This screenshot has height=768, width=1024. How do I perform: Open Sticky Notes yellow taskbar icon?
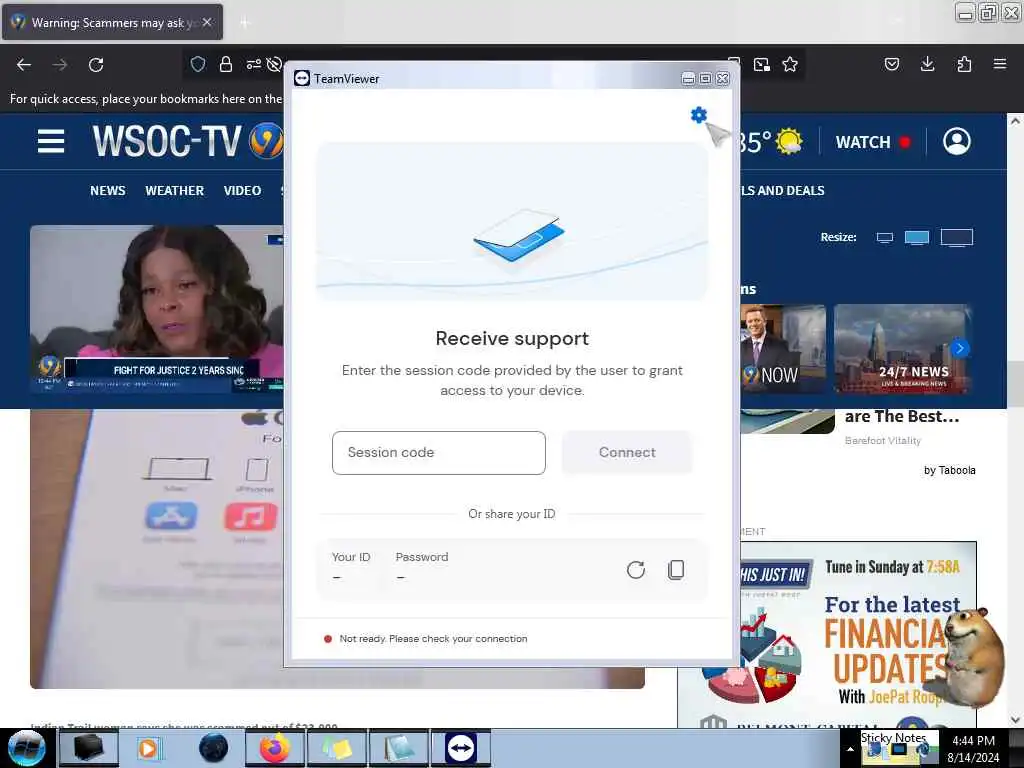(336, 748)
